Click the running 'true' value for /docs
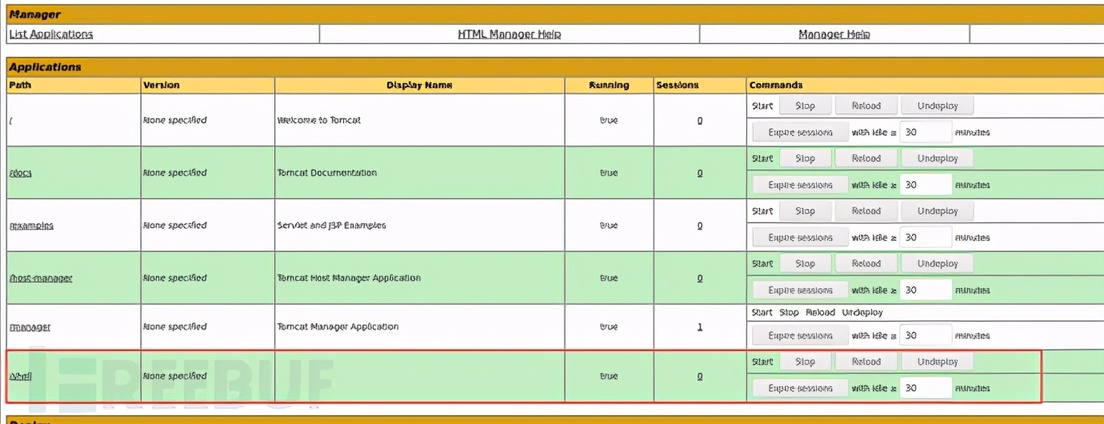Image resolution: width=1104 pixels, height=424 pixels. click(609, 173)
